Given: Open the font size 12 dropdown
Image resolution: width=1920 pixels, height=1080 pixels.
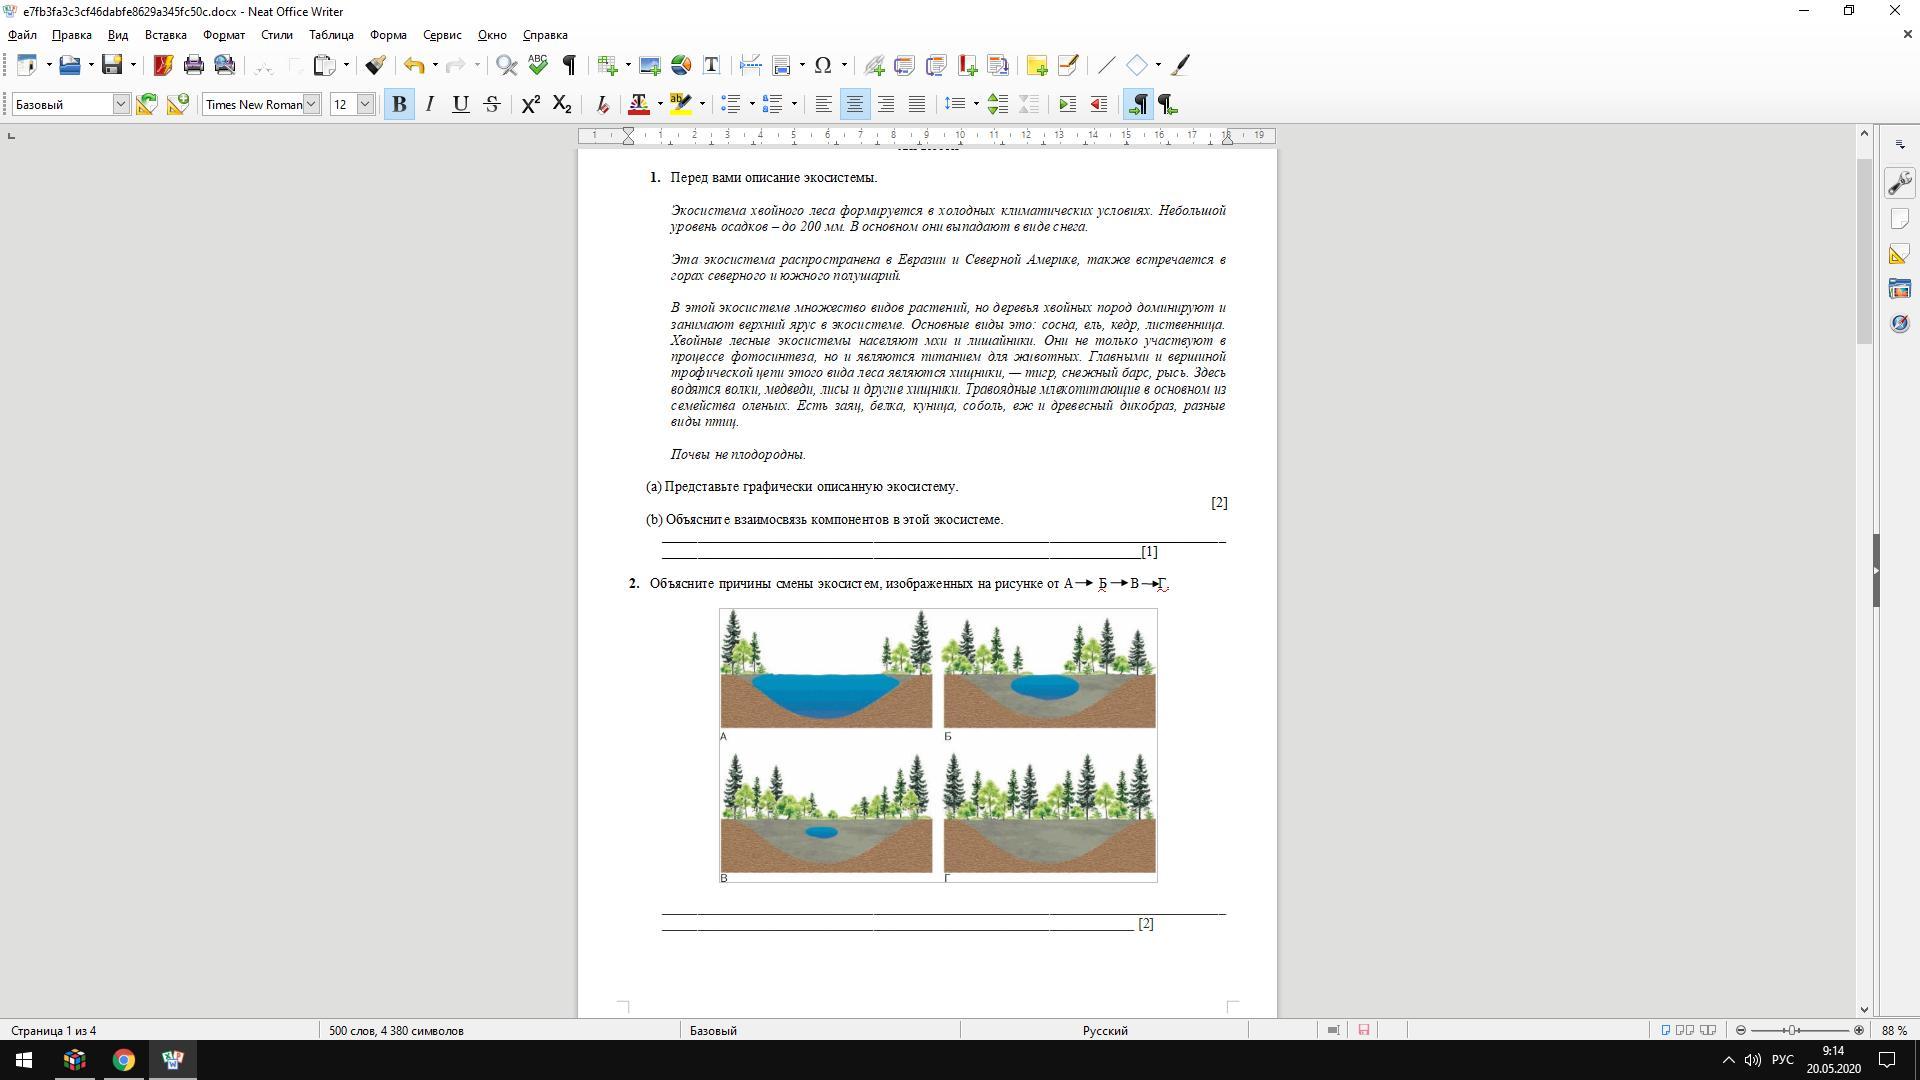Looking at the screenshot, I should pos(365,104).
